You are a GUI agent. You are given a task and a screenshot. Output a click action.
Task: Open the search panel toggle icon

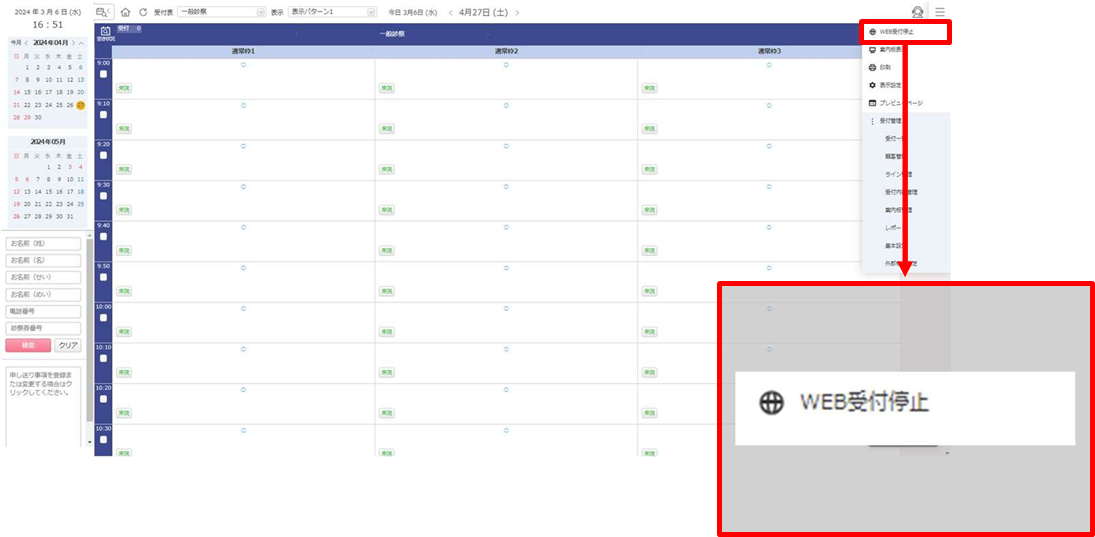(x=103, y=12)
